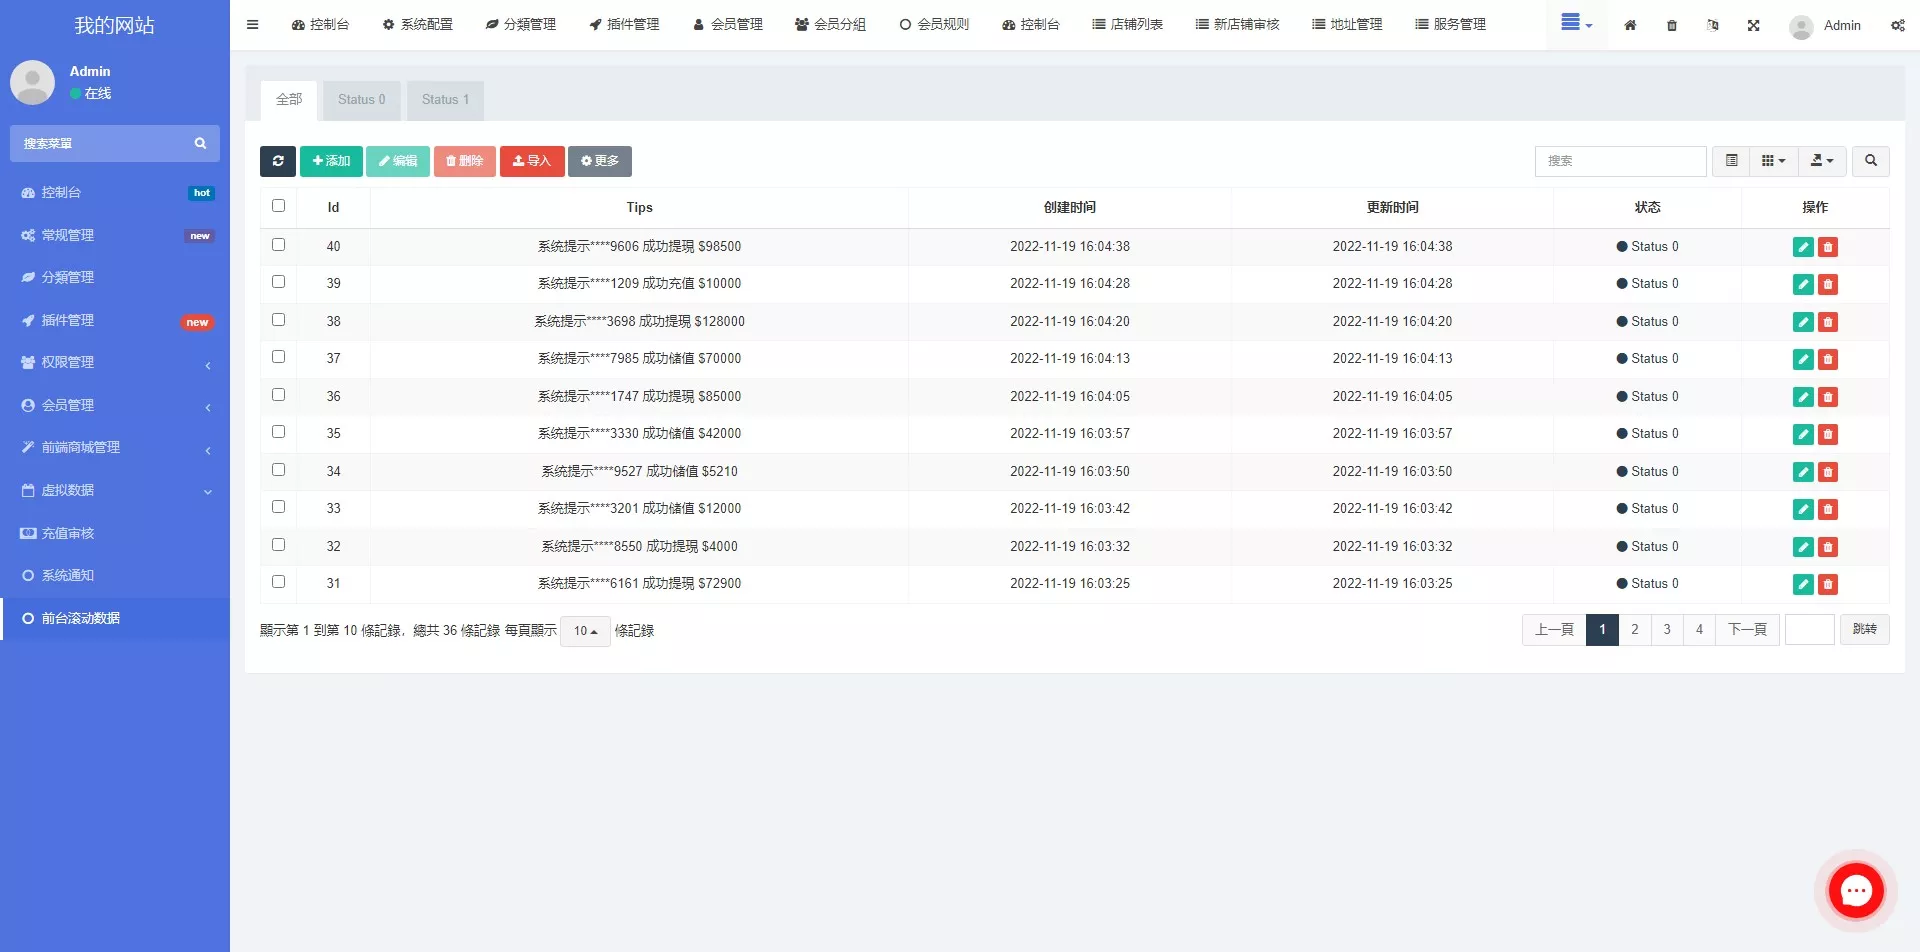This screenshot has width=1920, height=952.
Task: Check the checkbox for row Id 35
Action: click(279, 432)
